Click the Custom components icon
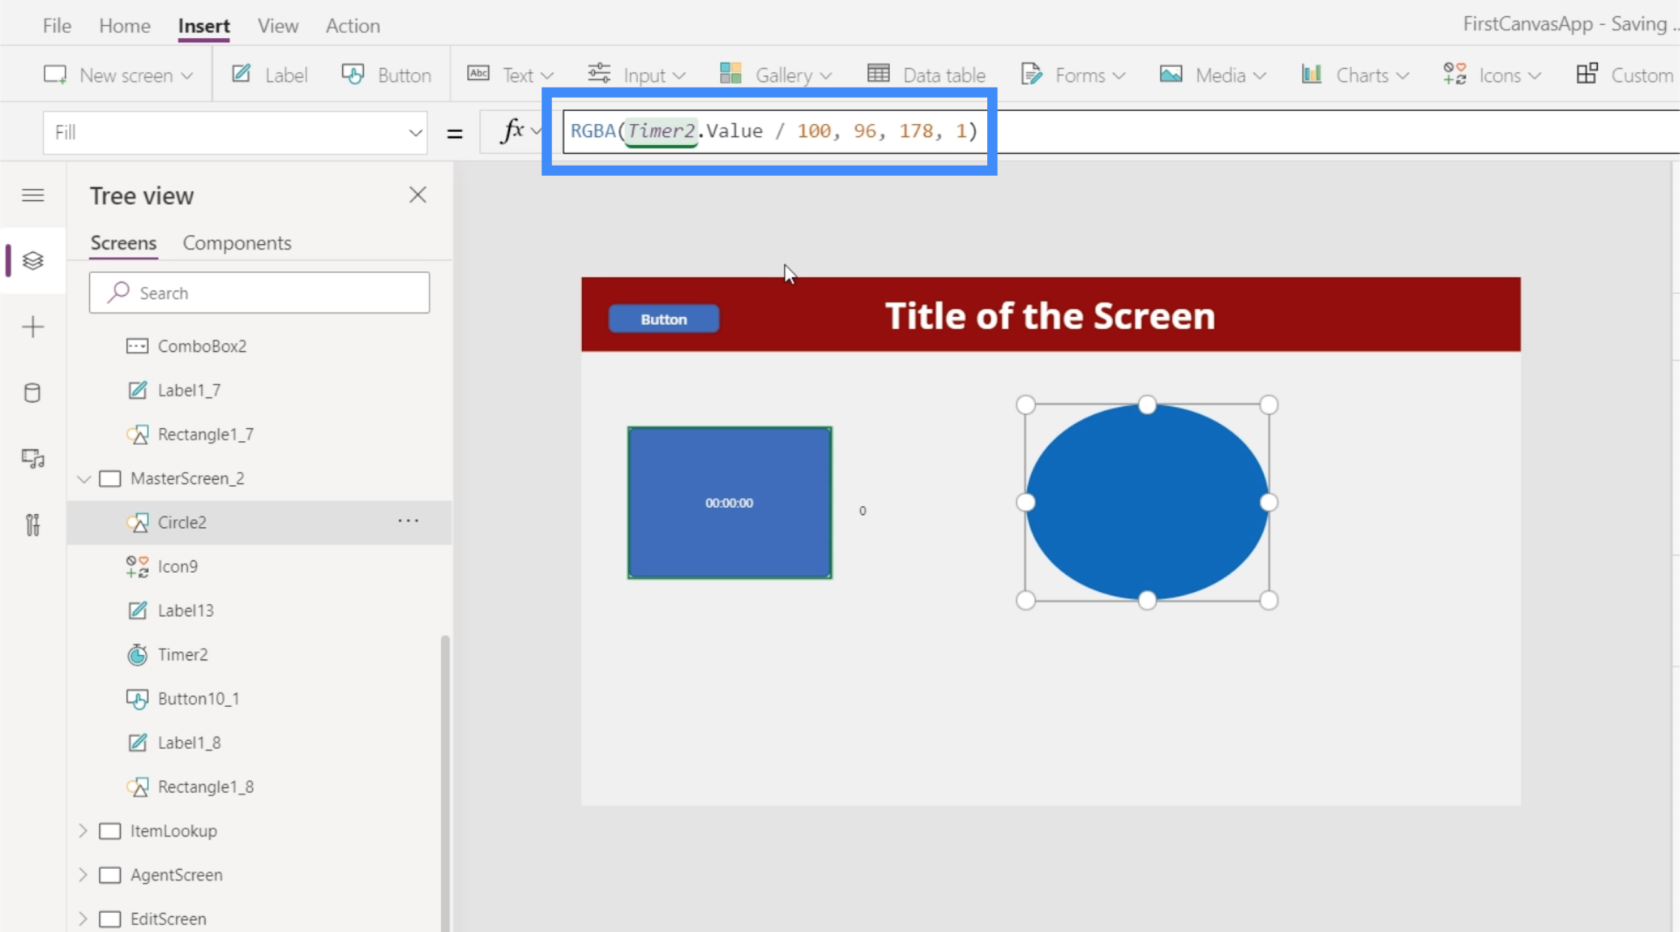Image resolution: width=1680 pixels, height=932 pixels. click(x=1587, y=74)
